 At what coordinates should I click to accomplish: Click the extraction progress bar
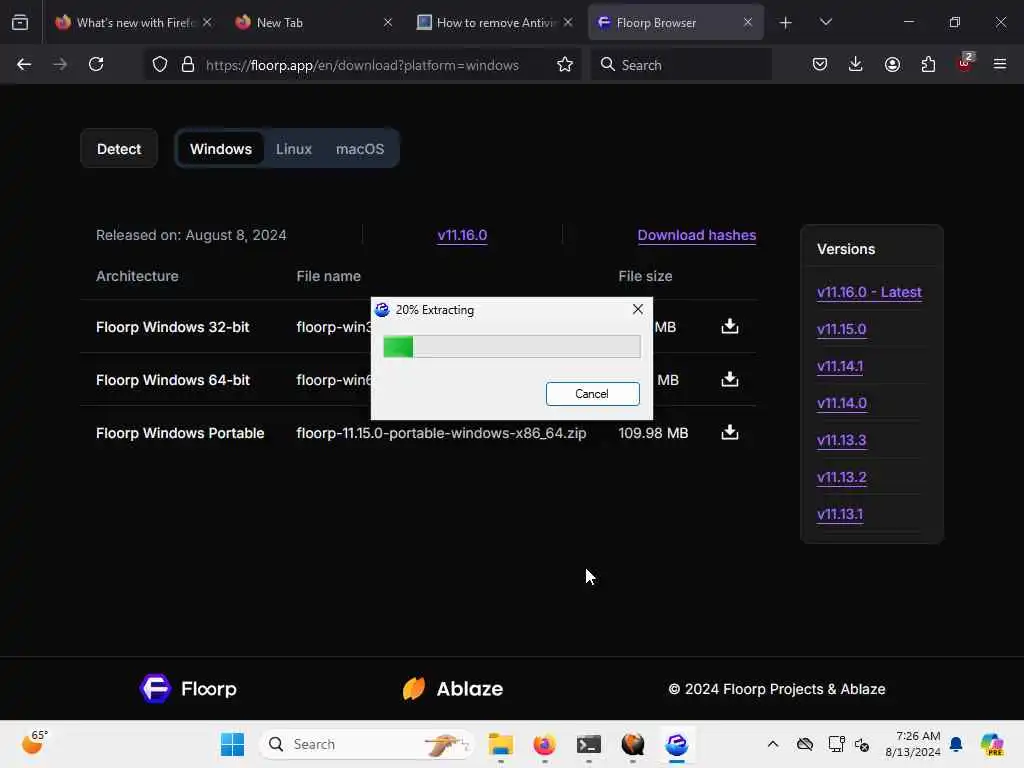(x=511, y=346)
